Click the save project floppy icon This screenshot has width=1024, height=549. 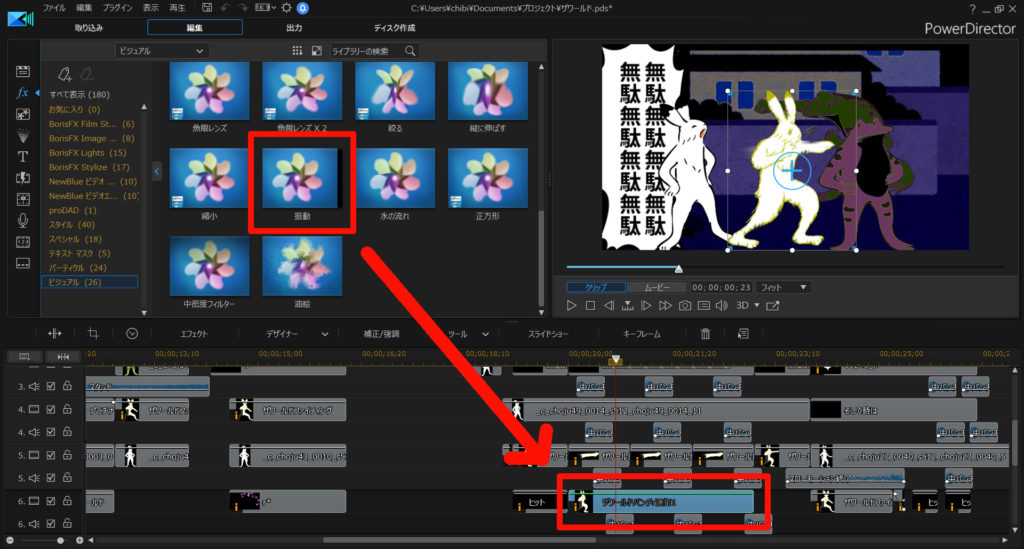coord(206,8)
